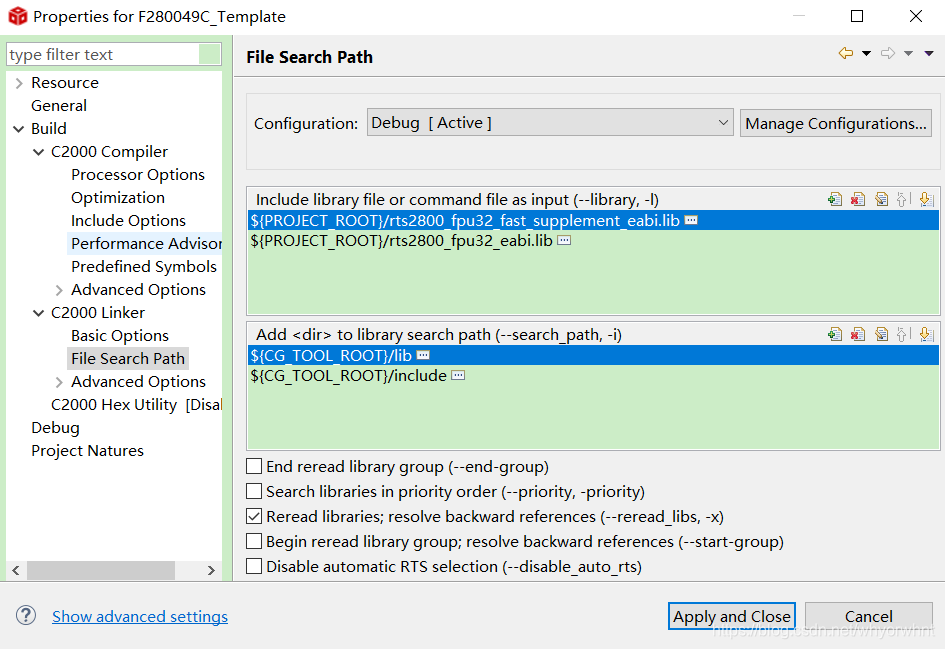This screenshot has height=649, width=945.
Task: Click Move Down icon in search path list
Action: [x=926, y=334]
